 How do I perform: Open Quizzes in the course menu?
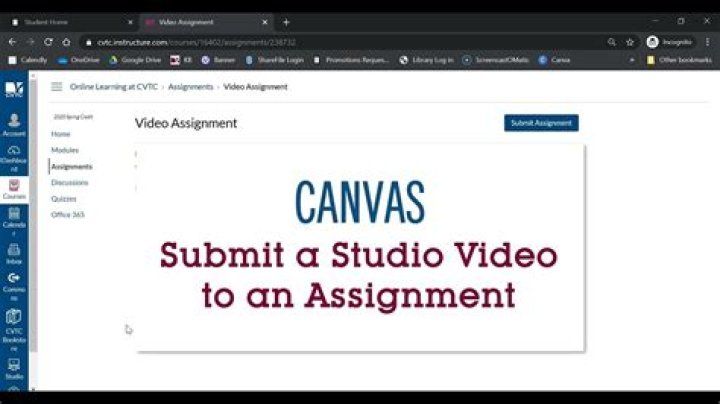coord(63,198)
